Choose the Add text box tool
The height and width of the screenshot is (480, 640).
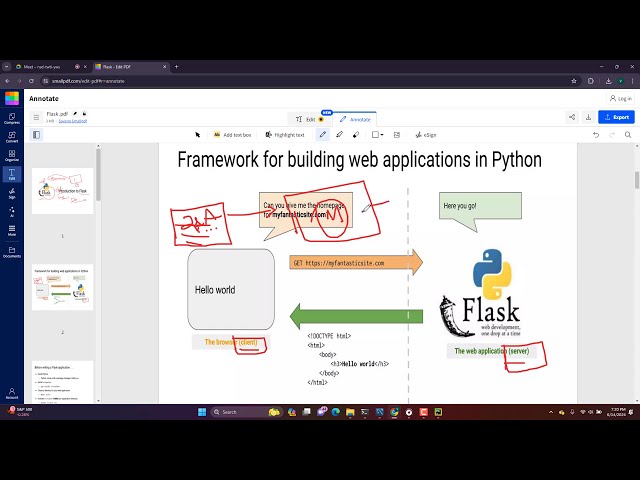pyautogui.click(x=232, y=135)
